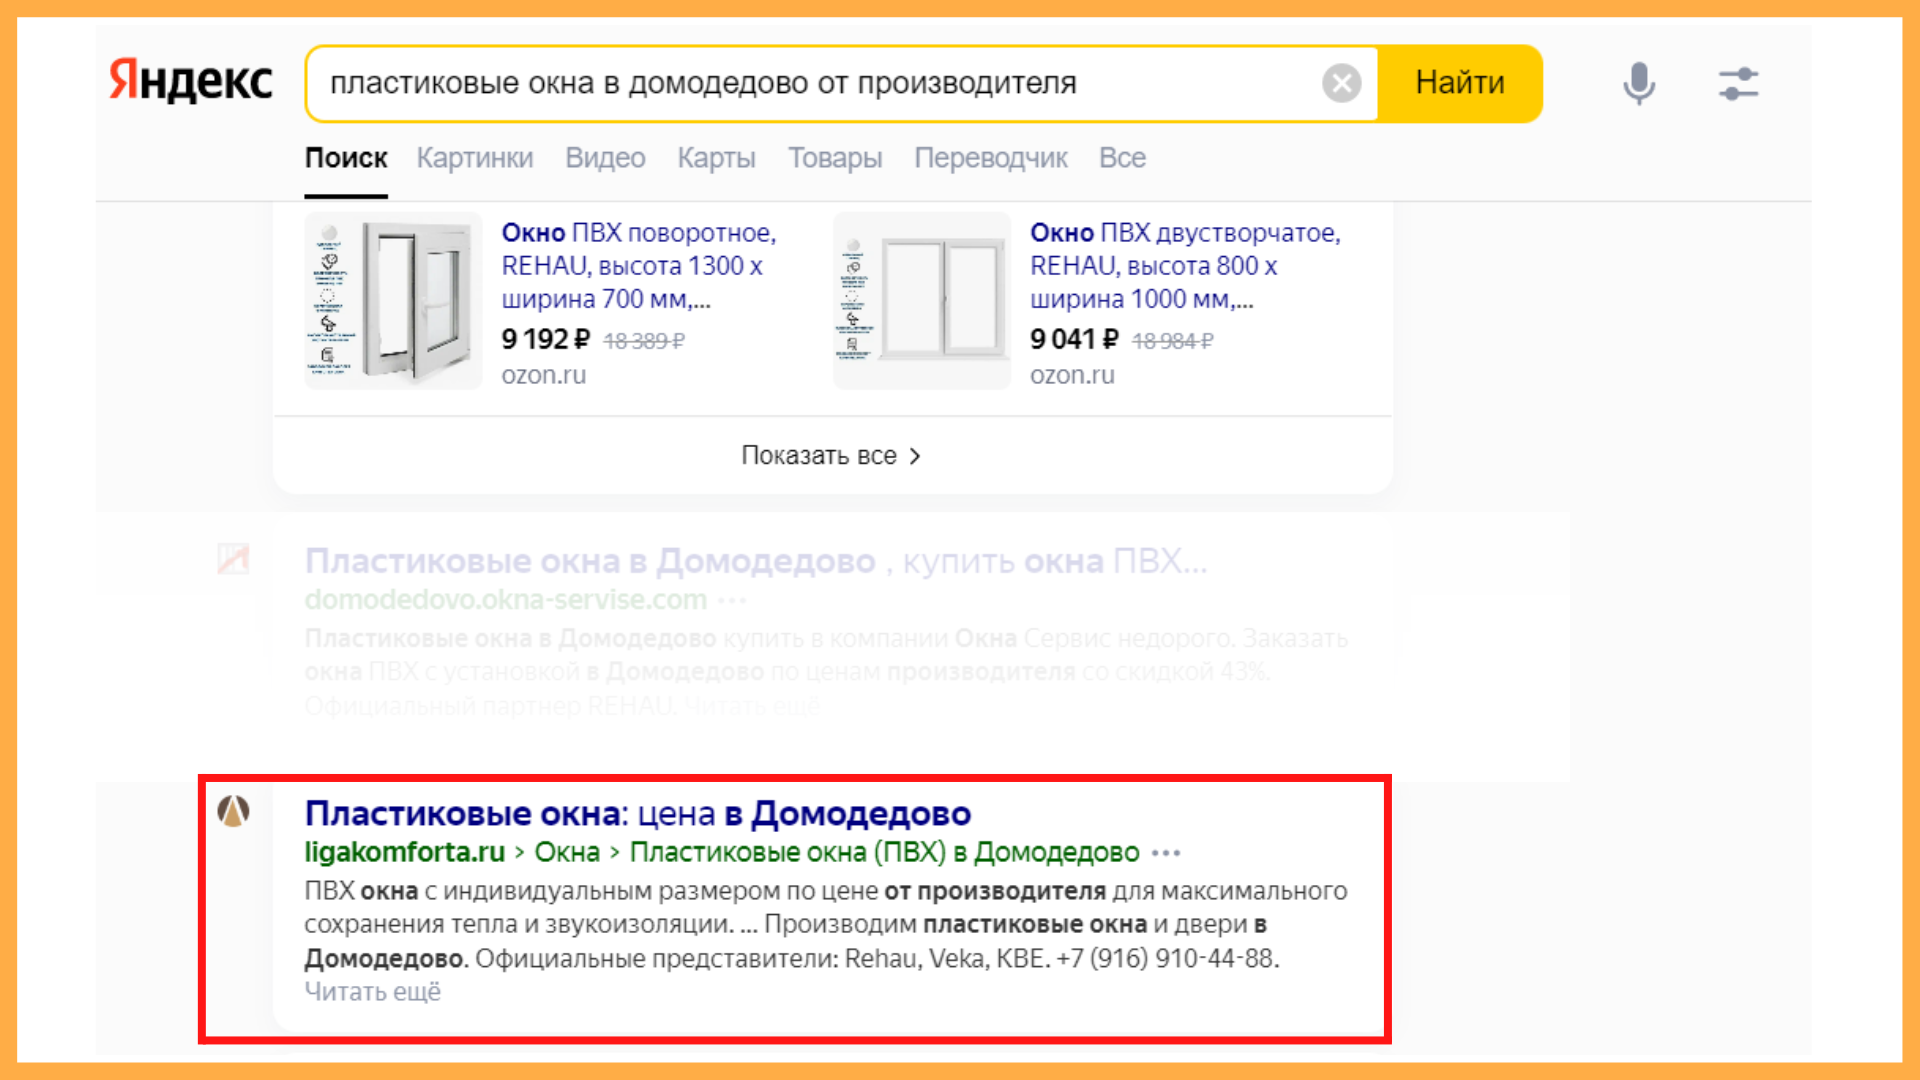Open Окно ПВХ поворотное product link
This screenshot has width=1920, height=1080.
[x=639, y=266]
